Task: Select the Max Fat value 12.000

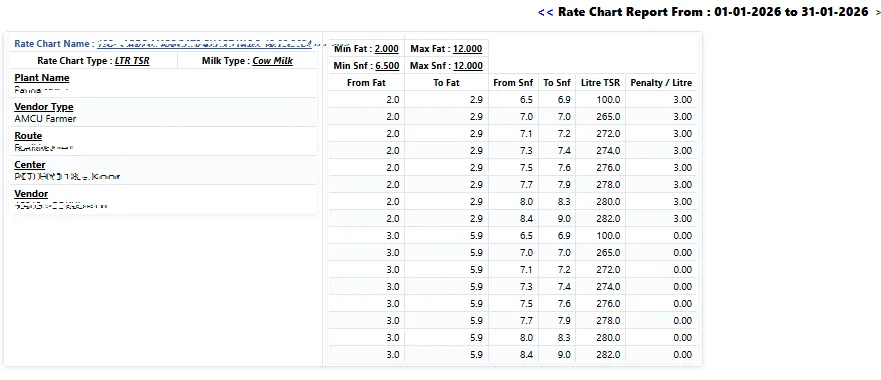Action: pos(468,49)
